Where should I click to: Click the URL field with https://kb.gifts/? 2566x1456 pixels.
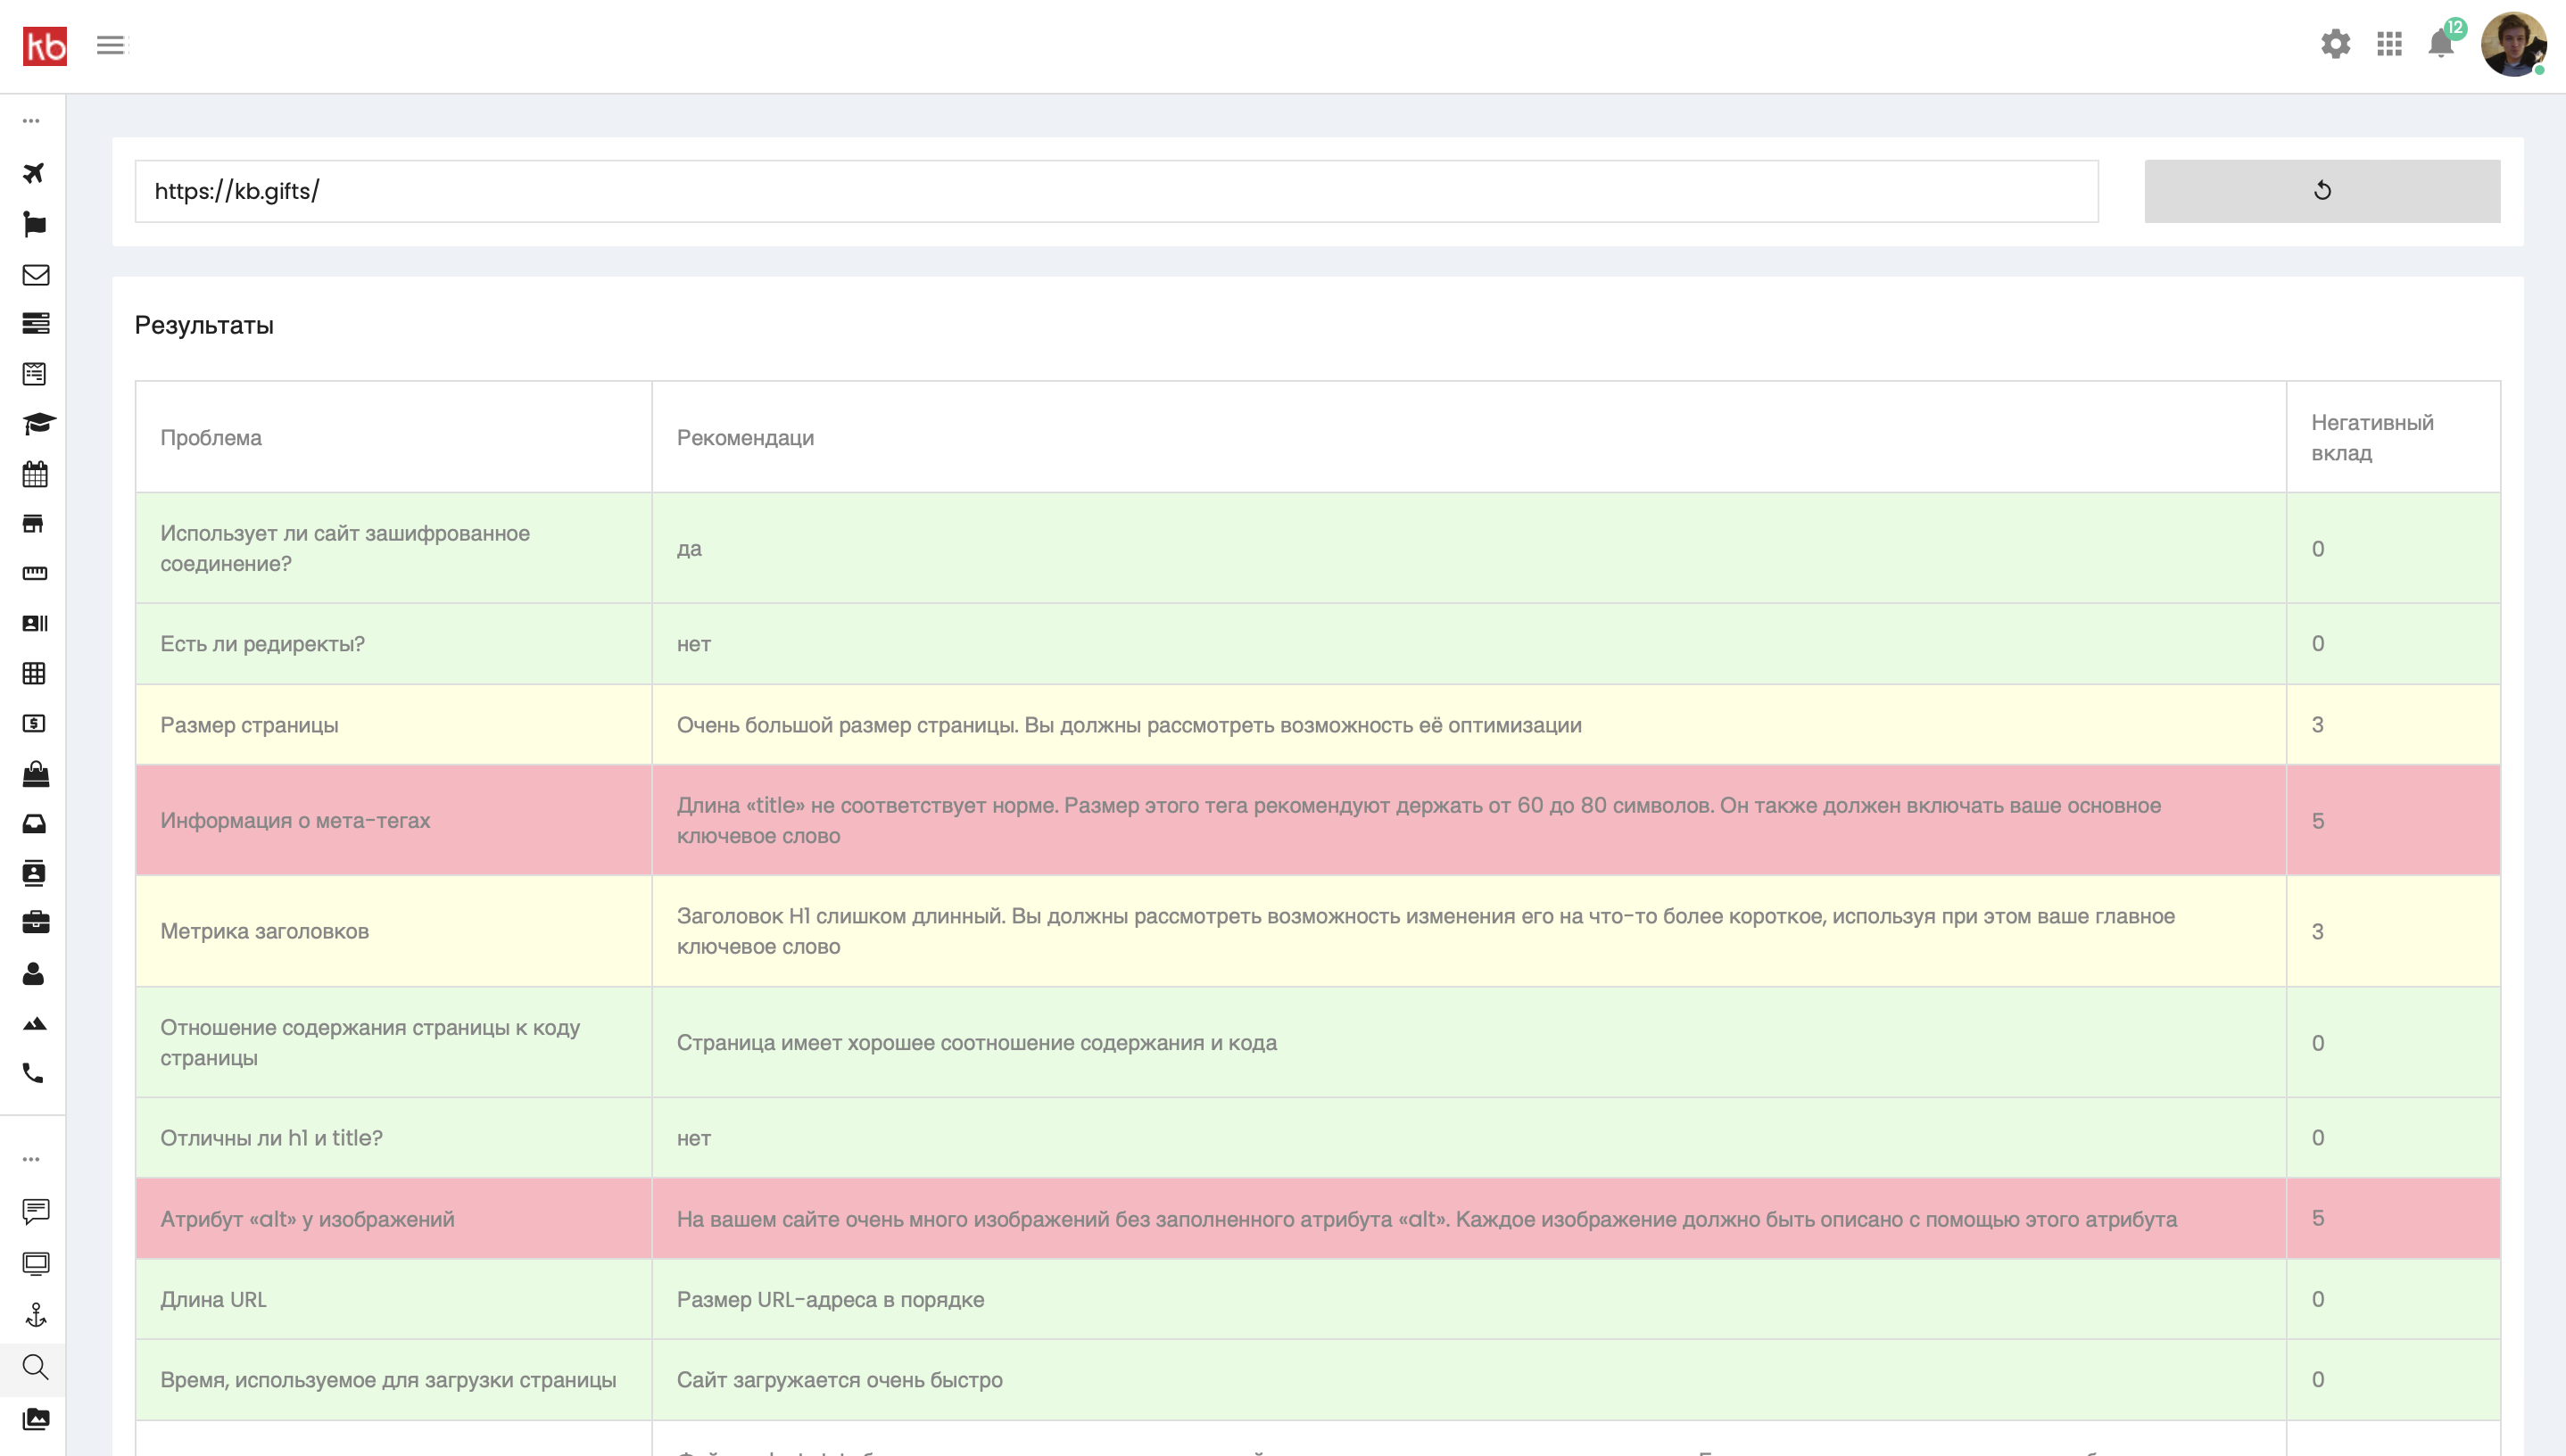coord(1116,191)
